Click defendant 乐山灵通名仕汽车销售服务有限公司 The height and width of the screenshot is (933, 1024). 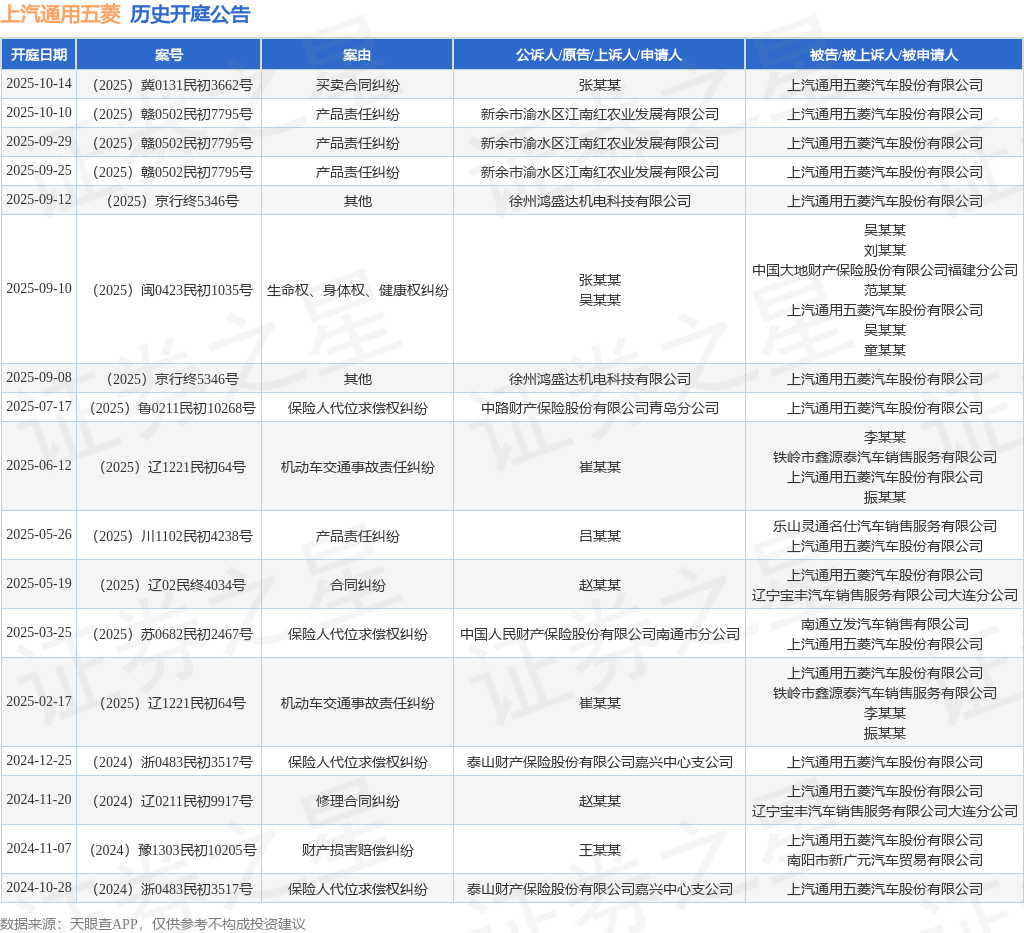click(884, 526)
